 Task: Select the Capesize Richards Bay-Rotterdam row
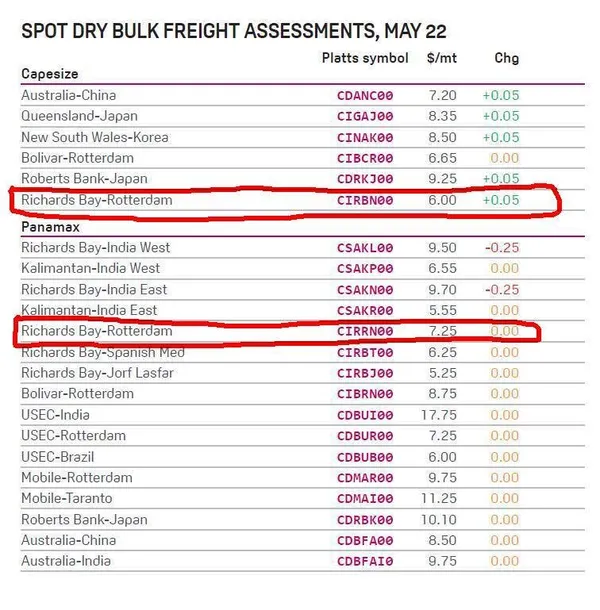[303, 200]
